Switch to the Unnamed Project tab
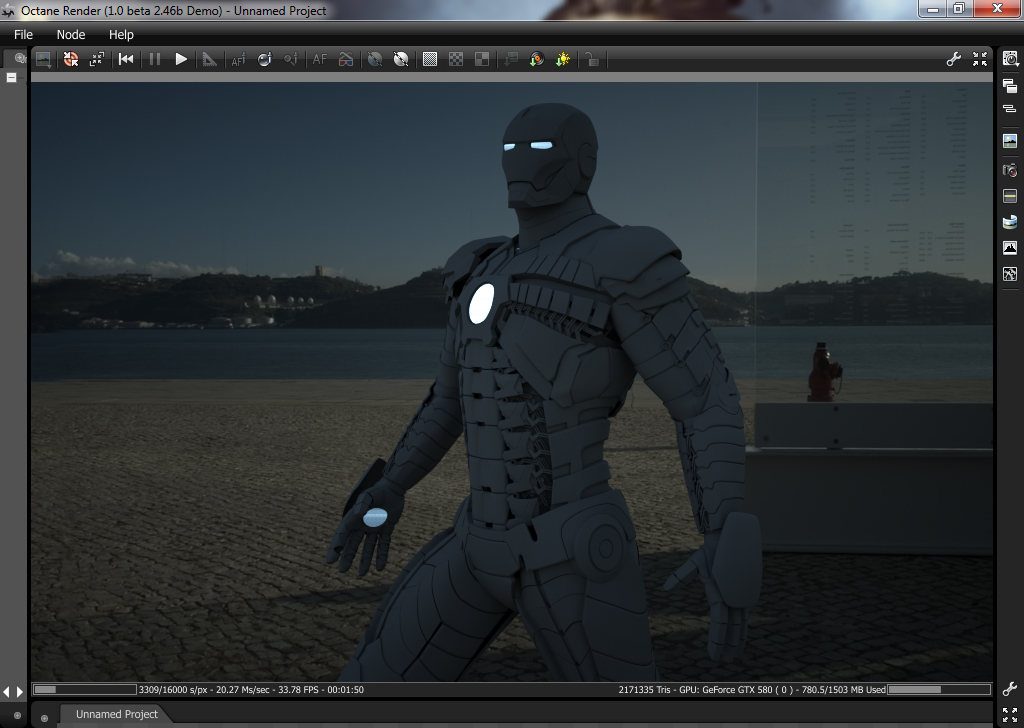 point(117,714)
